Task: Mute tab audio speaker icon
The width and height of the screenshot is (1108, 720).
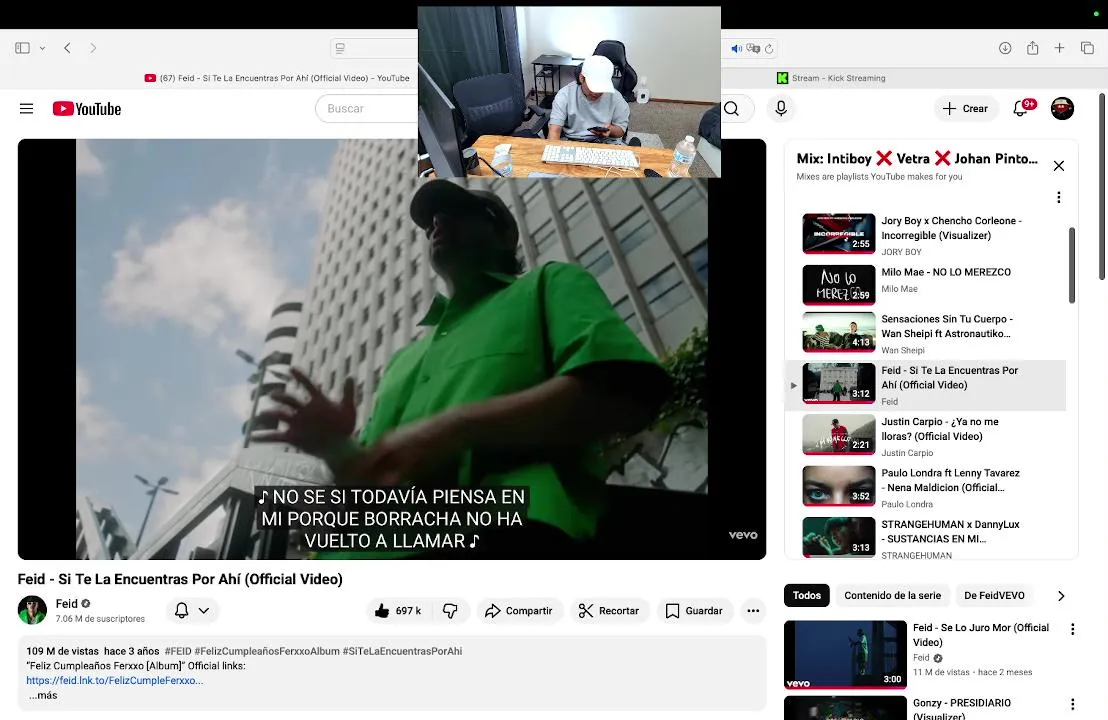Action: coord(736,48)
